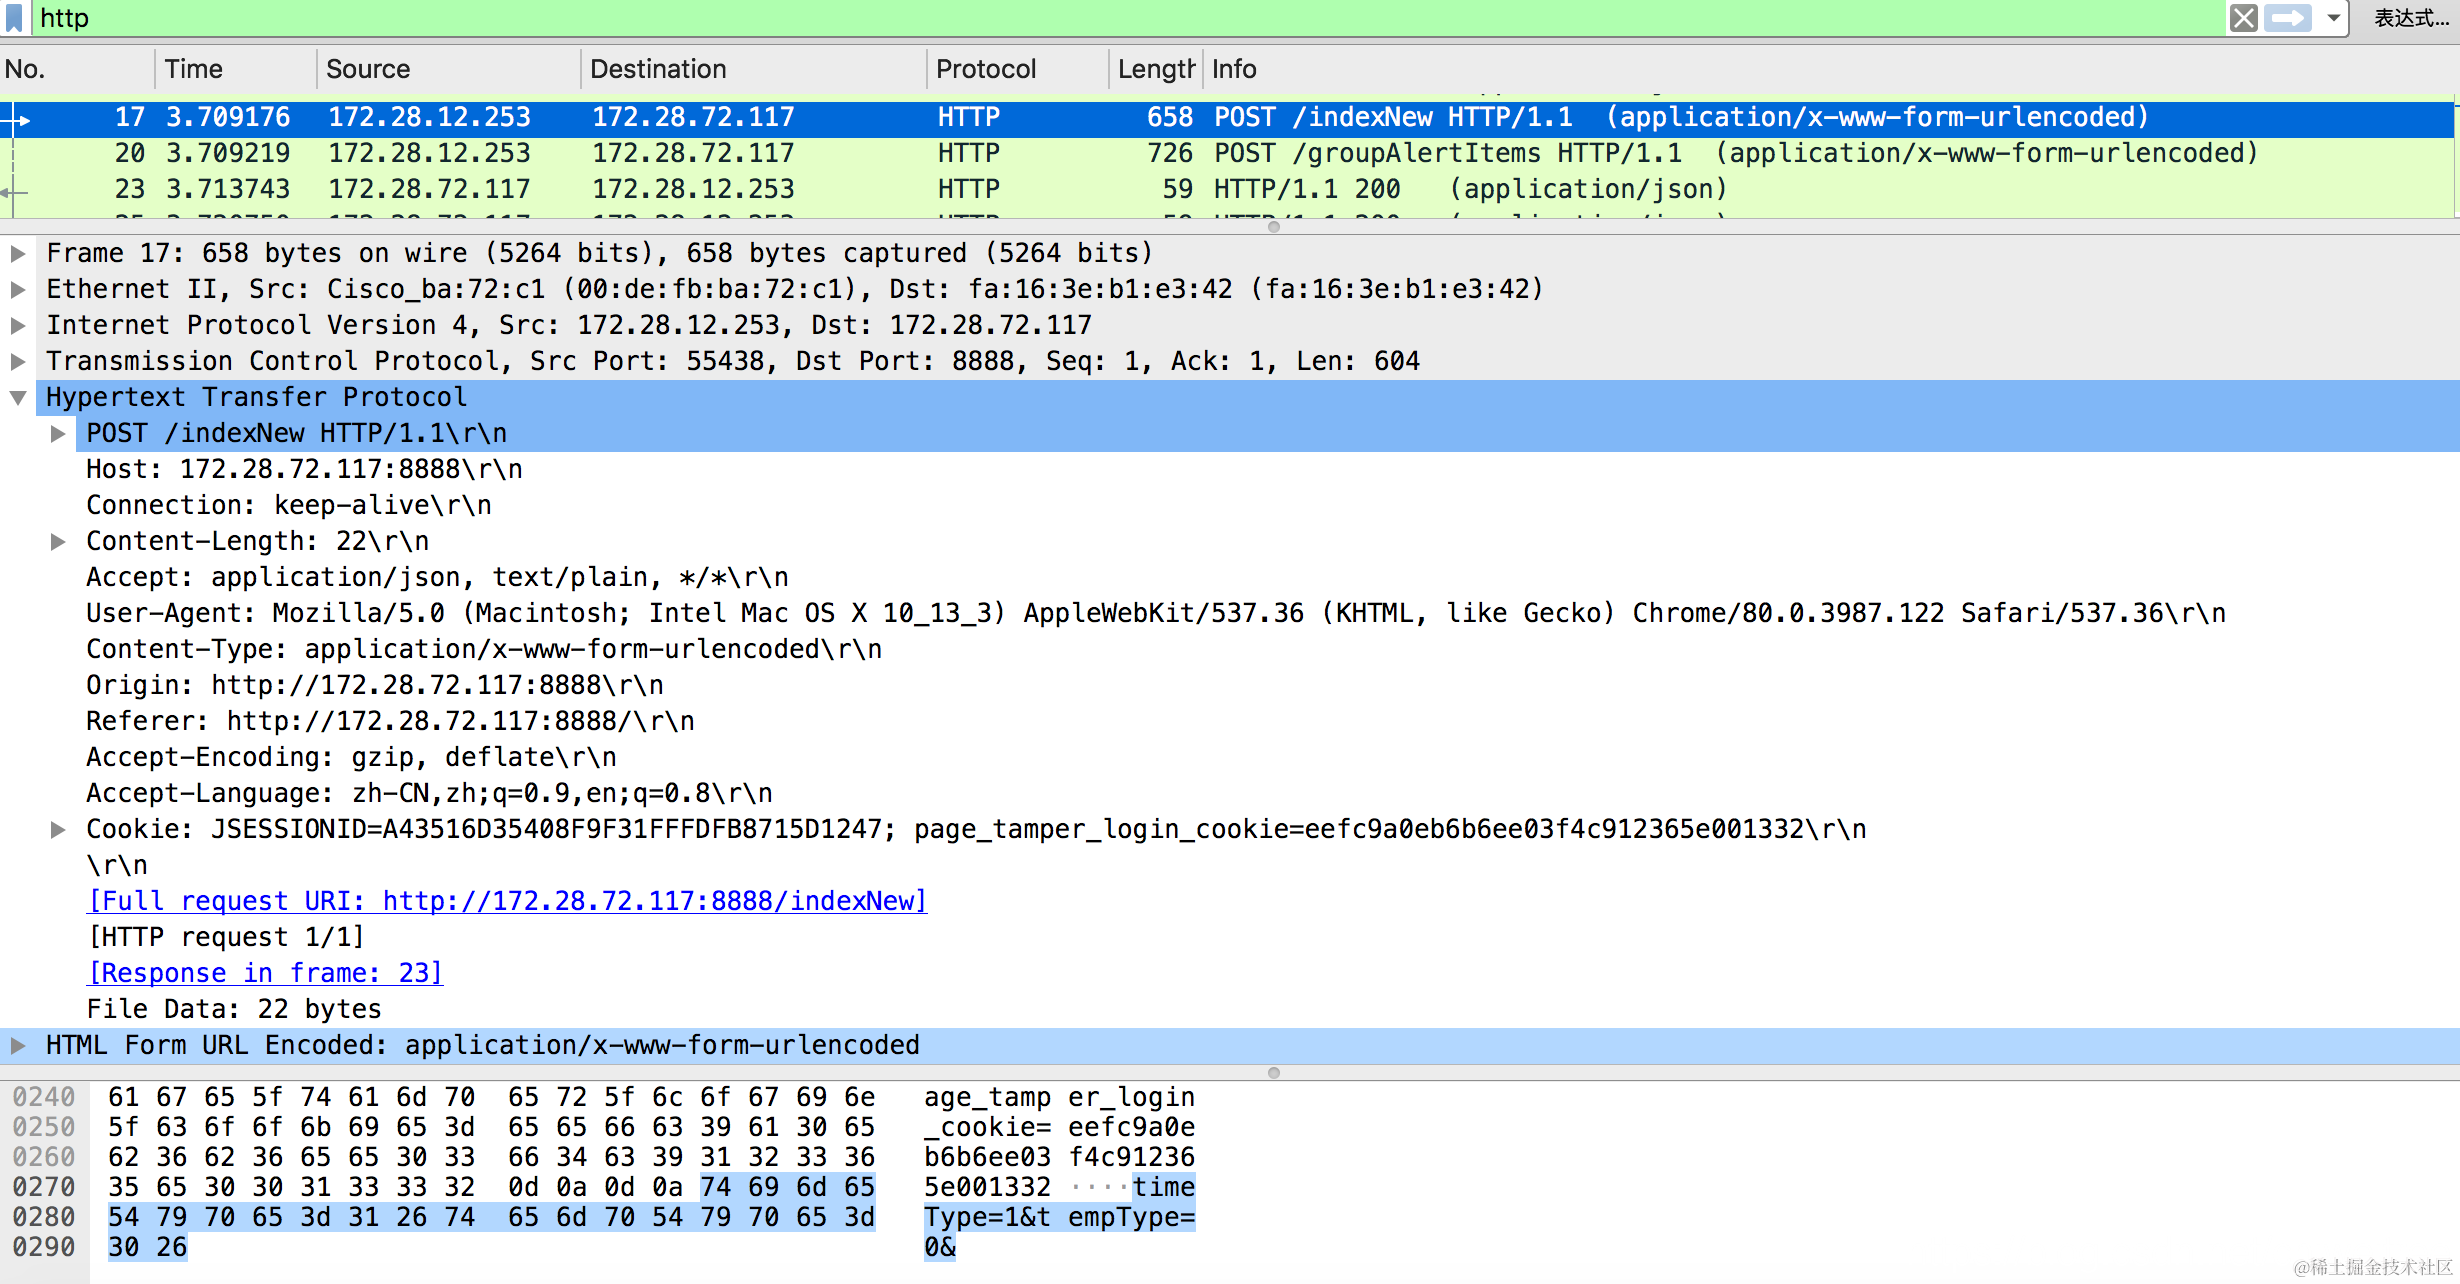The image size is (2460, 1284).
Task: Follow the Response in frame 23 link
Action: [265, 973]
